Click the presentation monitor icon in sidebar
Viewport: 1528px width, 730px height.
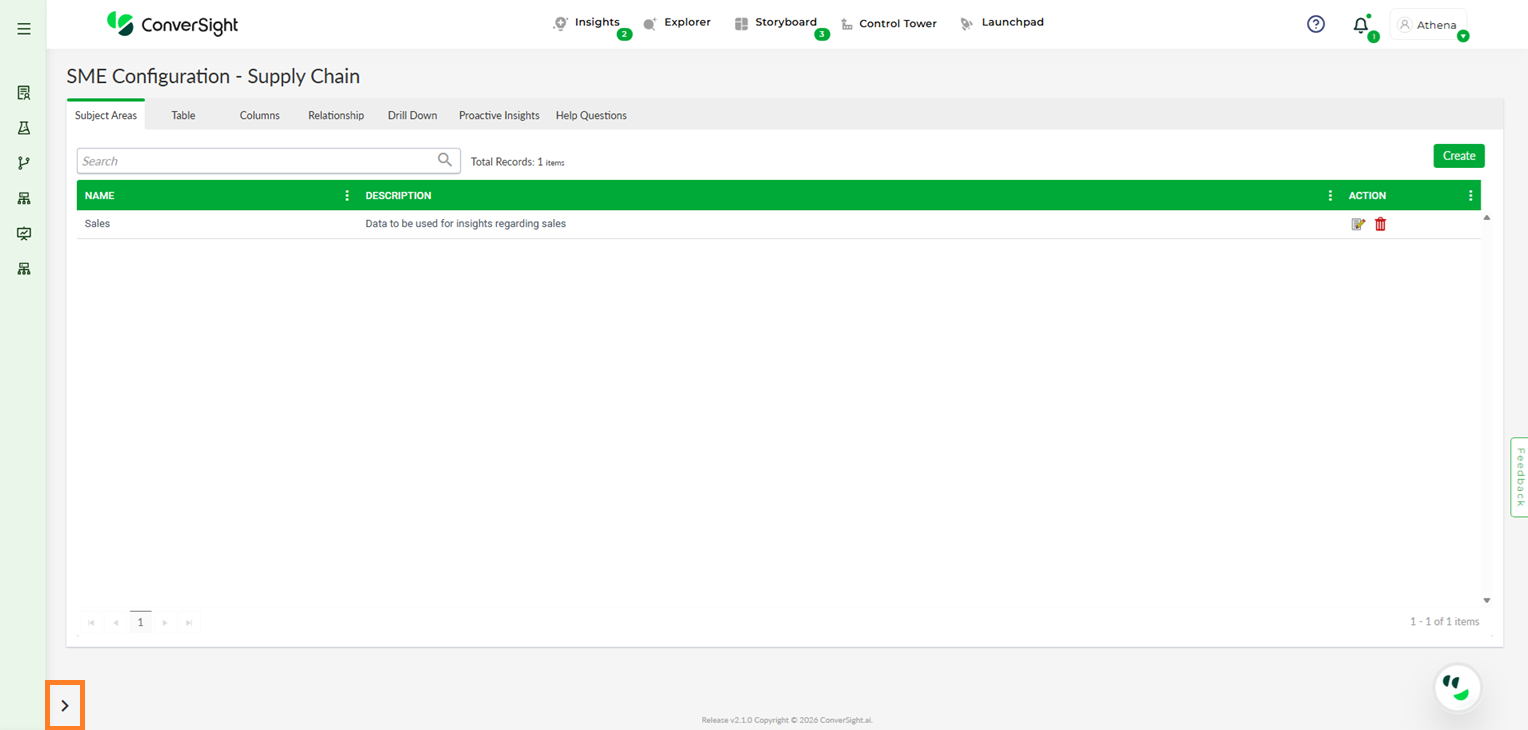point(24,233)
